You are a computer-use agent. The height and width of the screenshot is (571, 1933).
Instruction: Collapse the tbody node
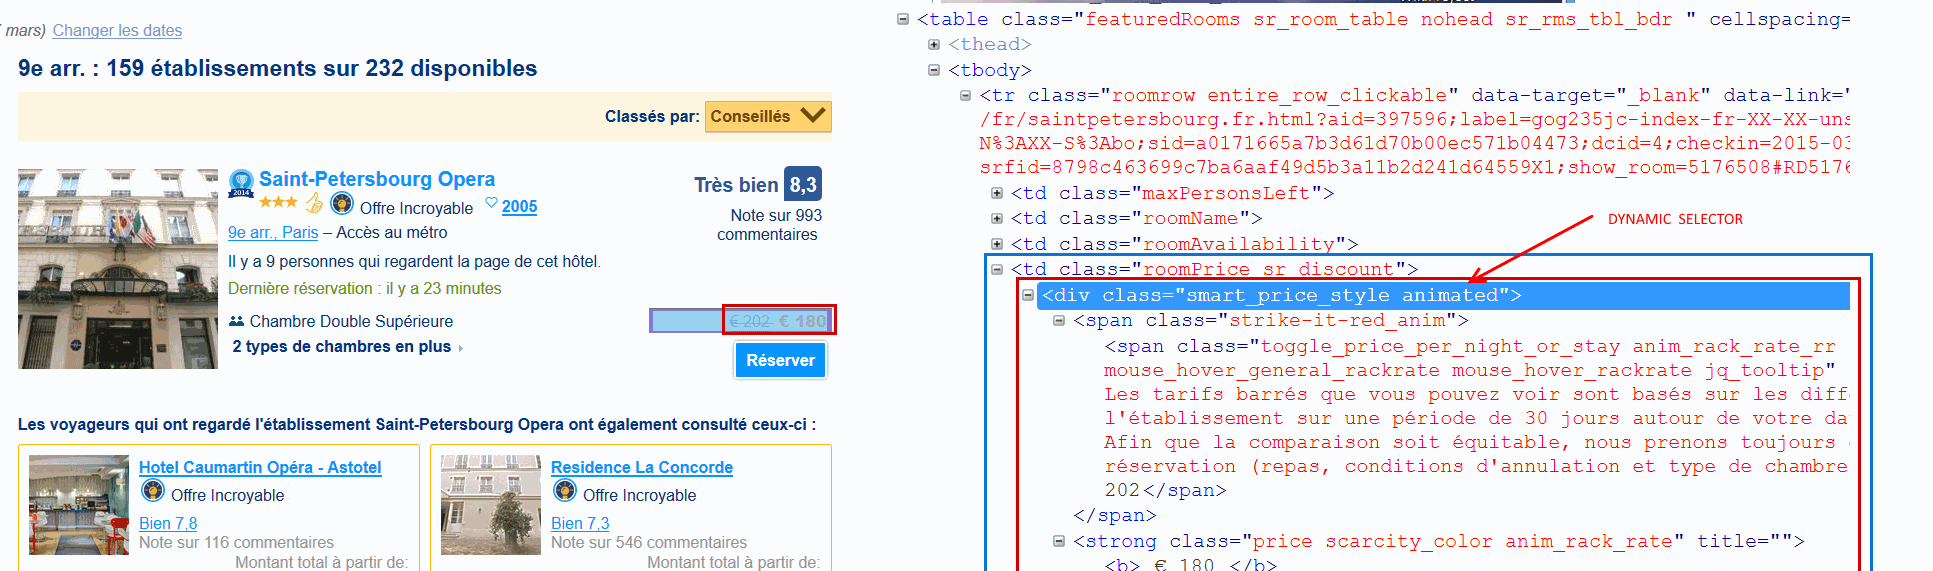tap(934, 70)
